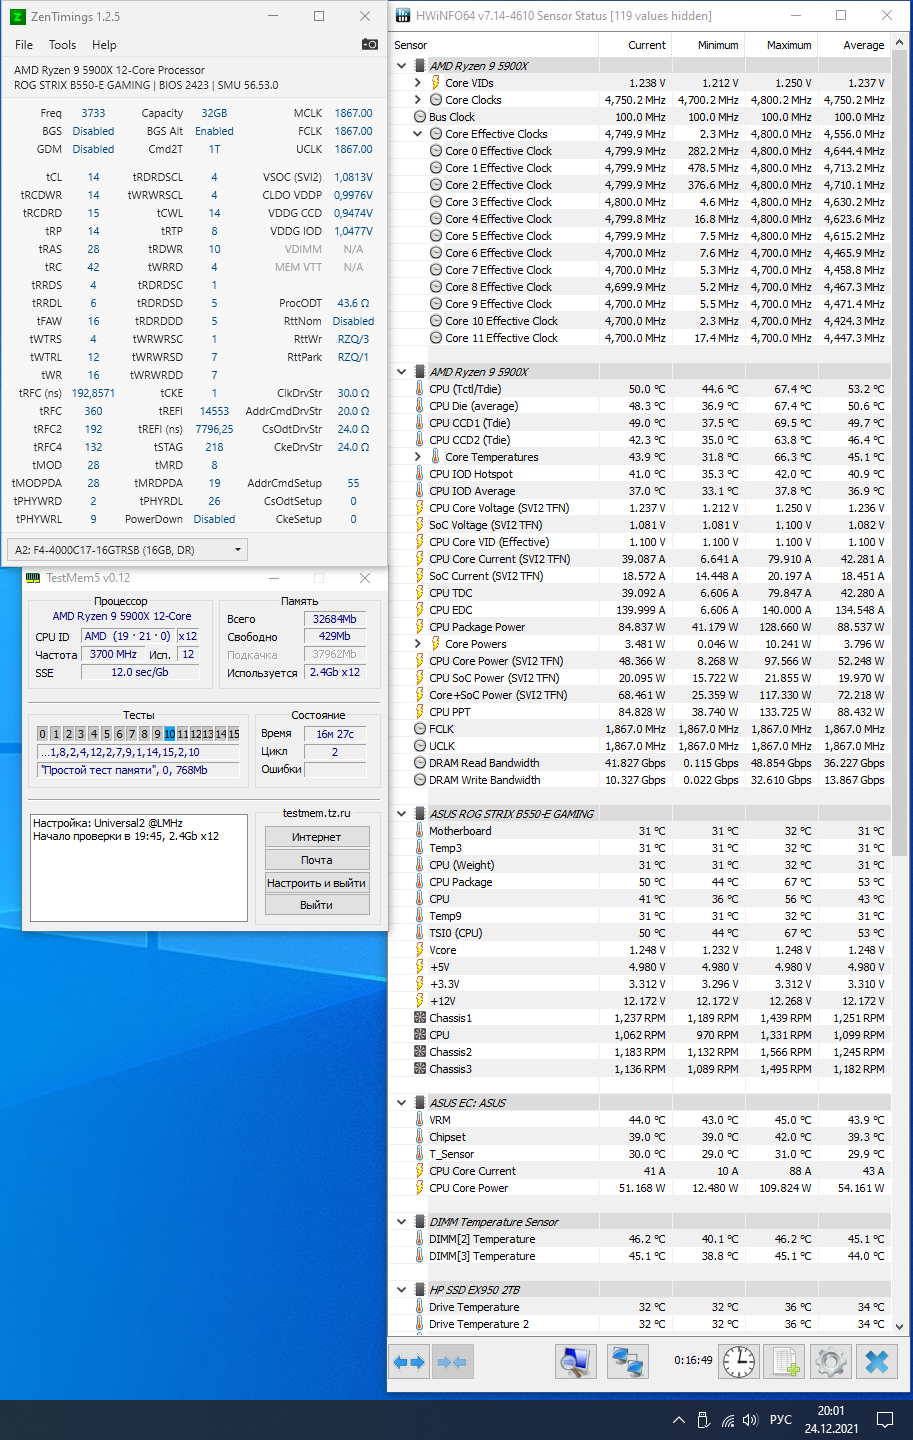Collapse ASUS ROG STRIX B550-E GAMING group
The image size is (913, 1440).
[402, 814]
